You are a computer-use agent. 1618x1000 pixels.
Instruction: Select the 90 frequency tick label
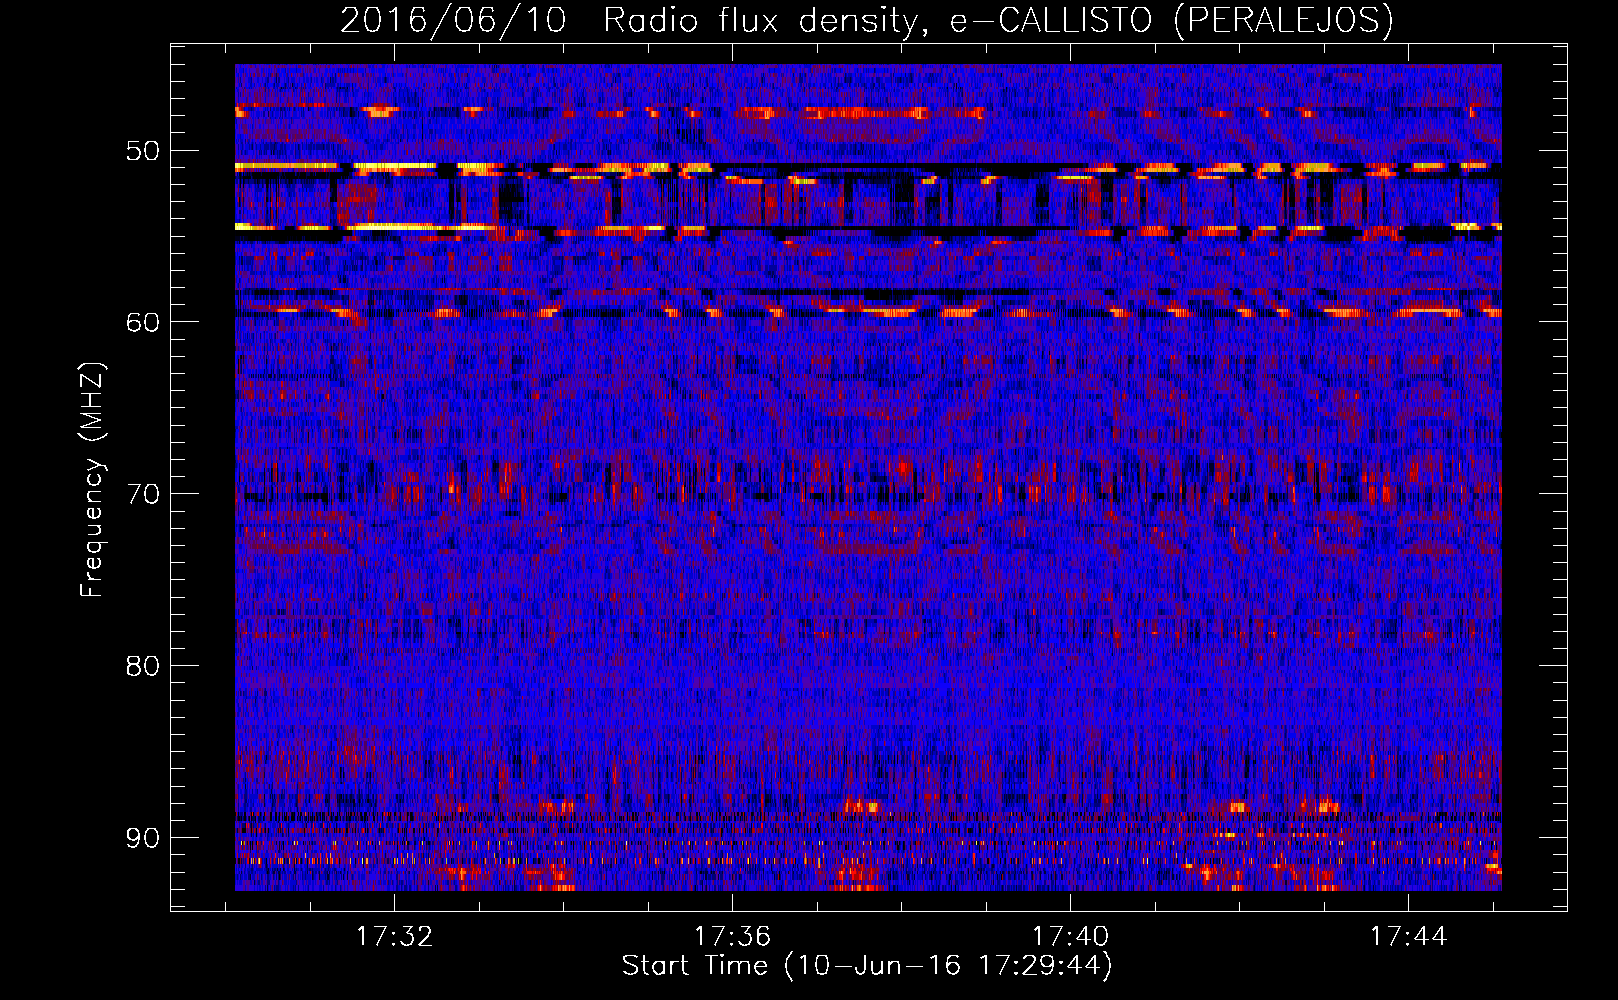click(142, 838)
